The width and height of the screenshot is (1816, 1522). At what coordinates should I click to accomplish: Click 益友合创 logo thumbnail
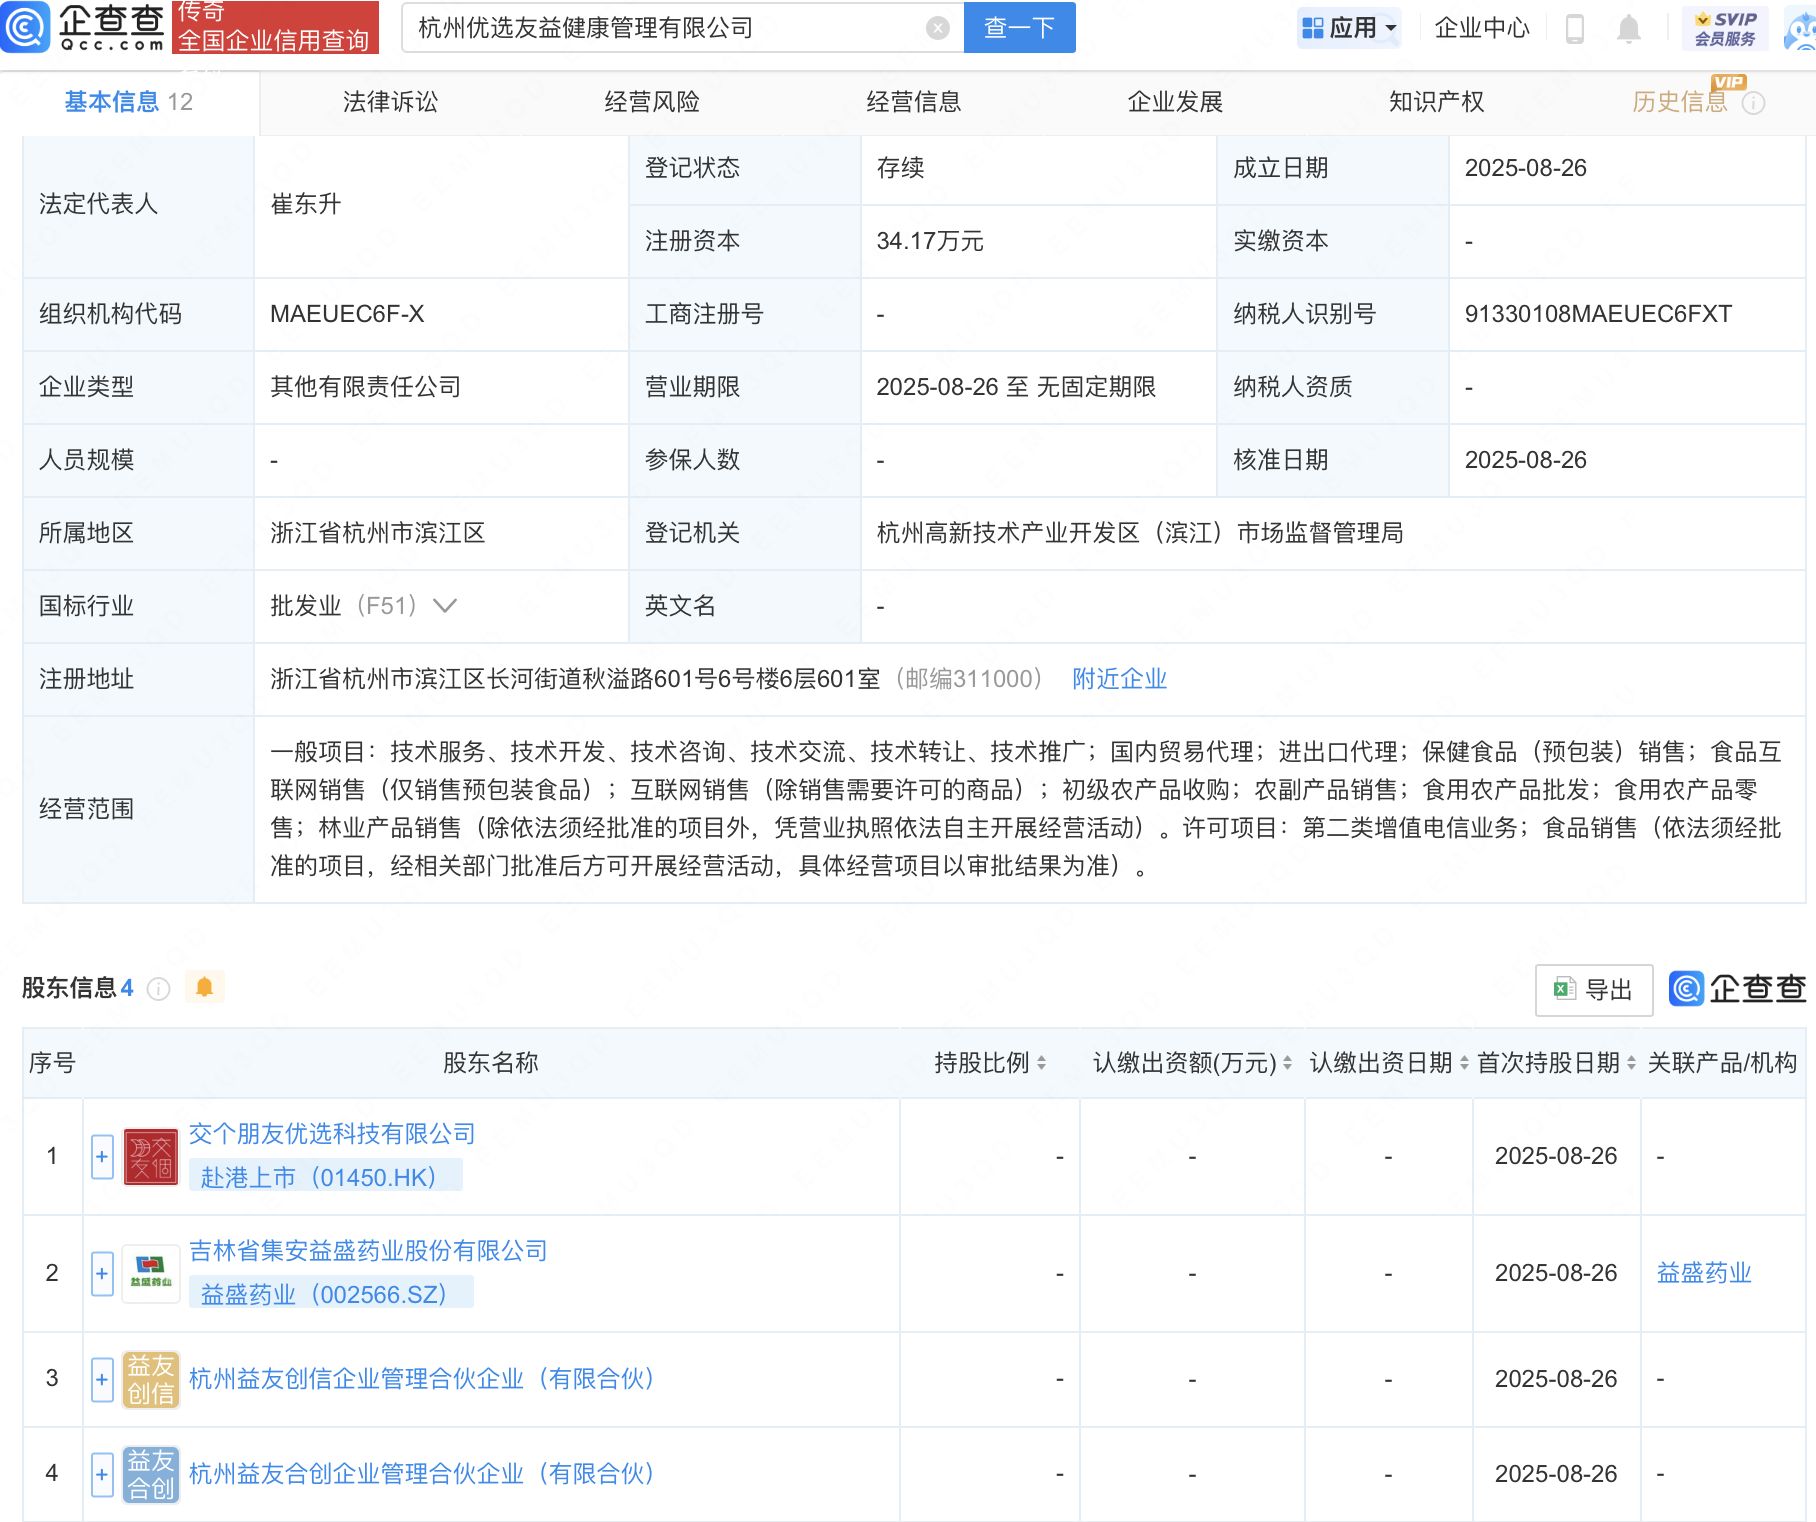[151, 1475]
